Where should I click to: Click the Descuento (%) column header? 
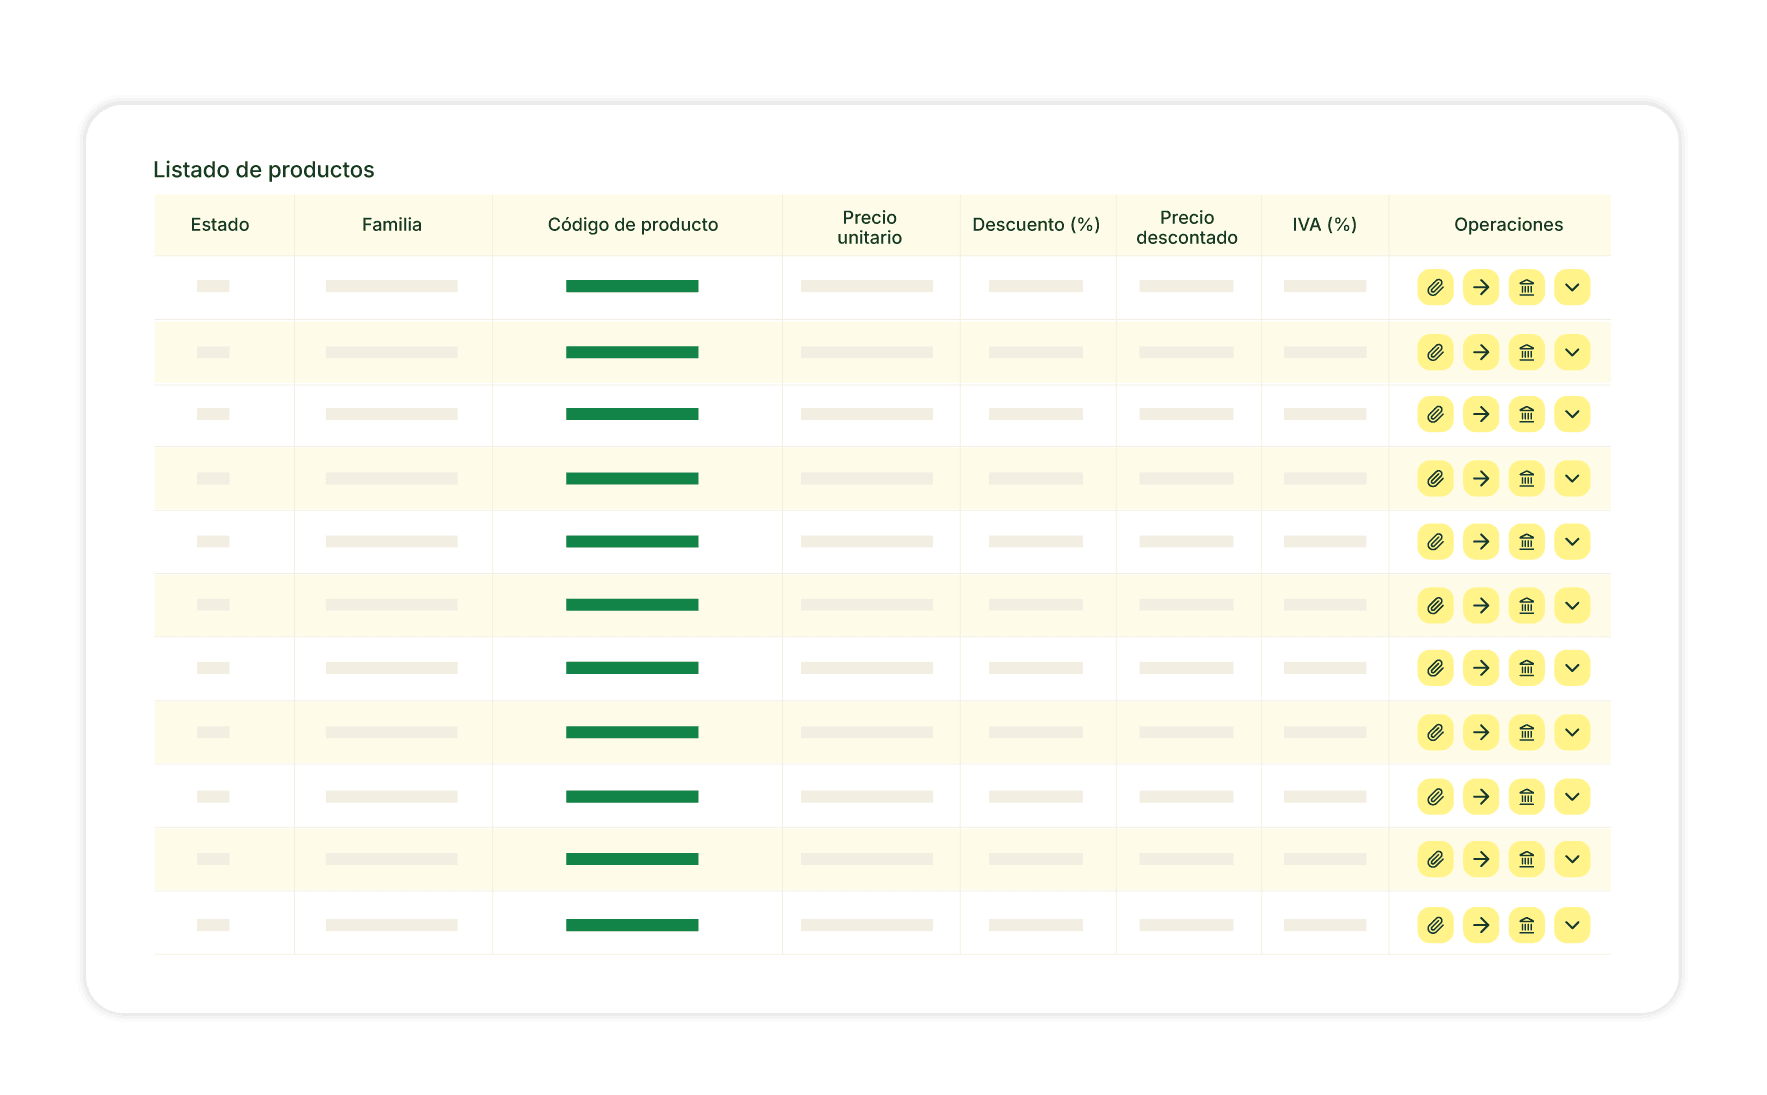[1036, 225]
